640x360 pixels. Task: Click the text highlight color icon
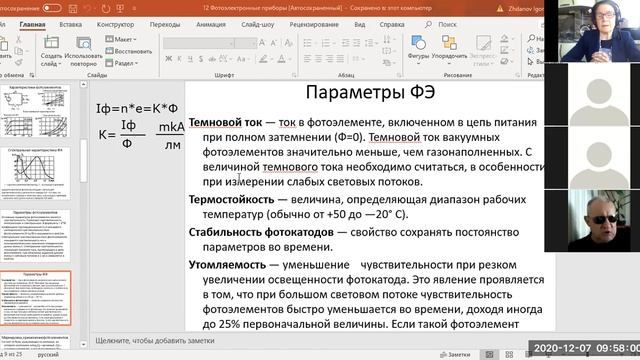[x=263, y=59]
